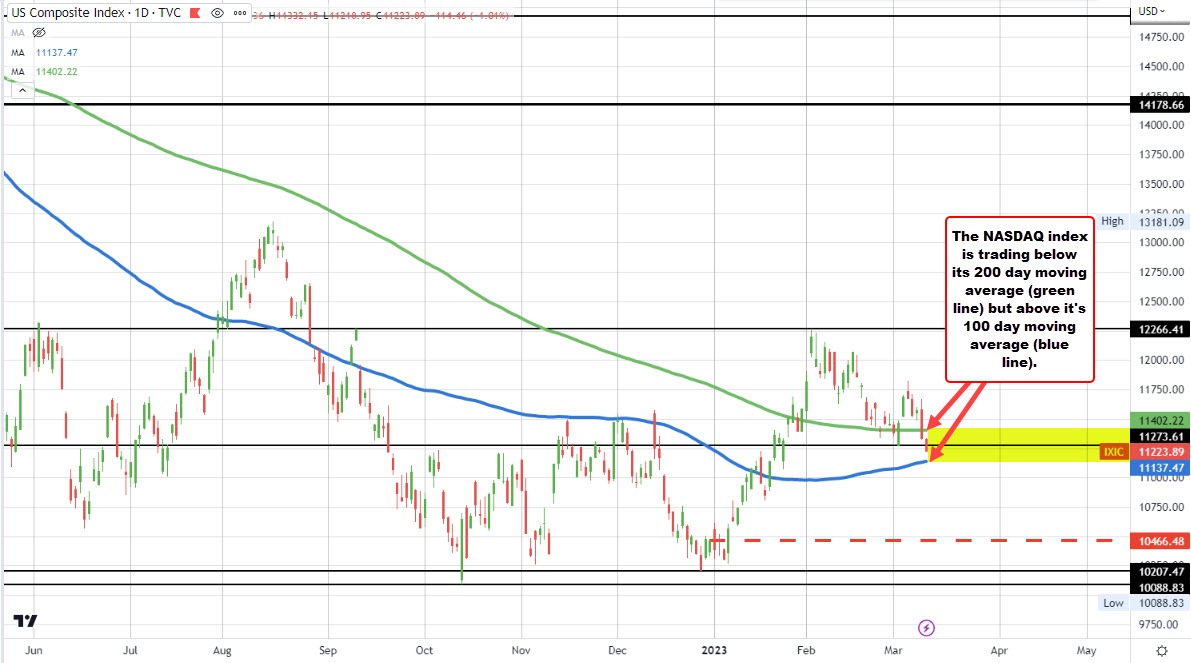Click the 12750.00 price scale label
The image size is (1191, 663).
click(1161, 272)
